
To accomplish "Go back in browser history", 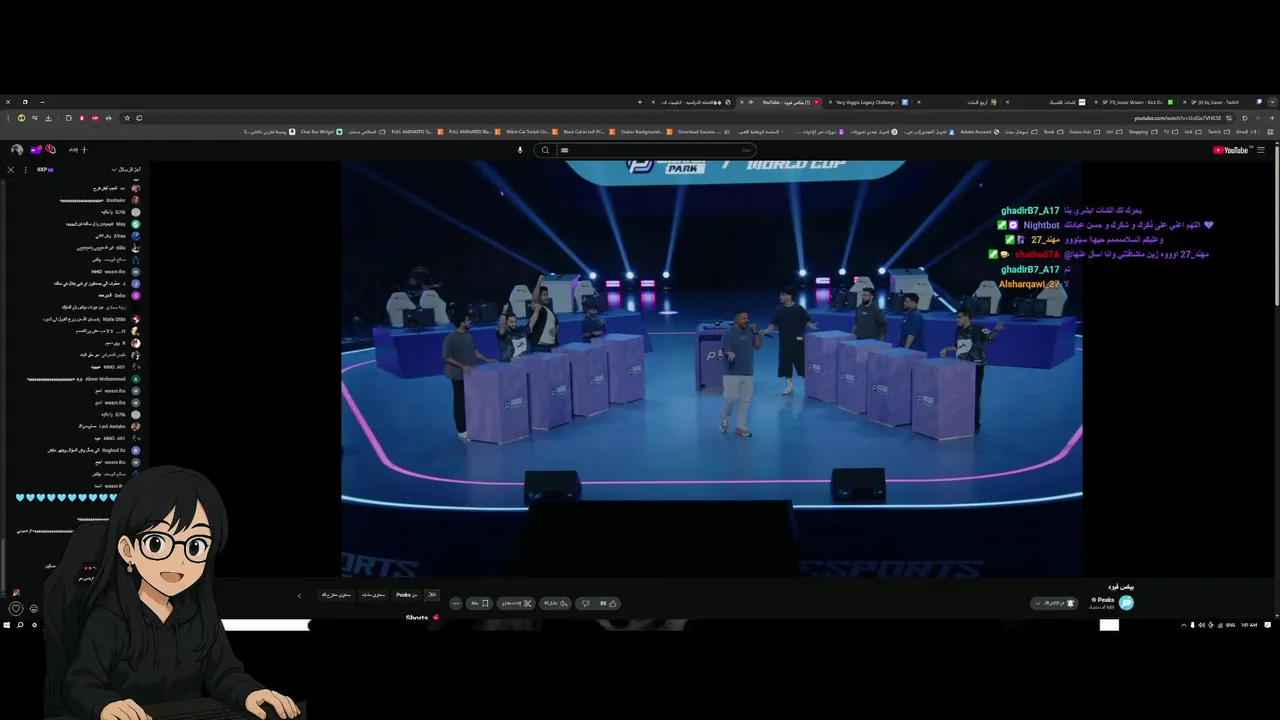I will point(1271,118).
